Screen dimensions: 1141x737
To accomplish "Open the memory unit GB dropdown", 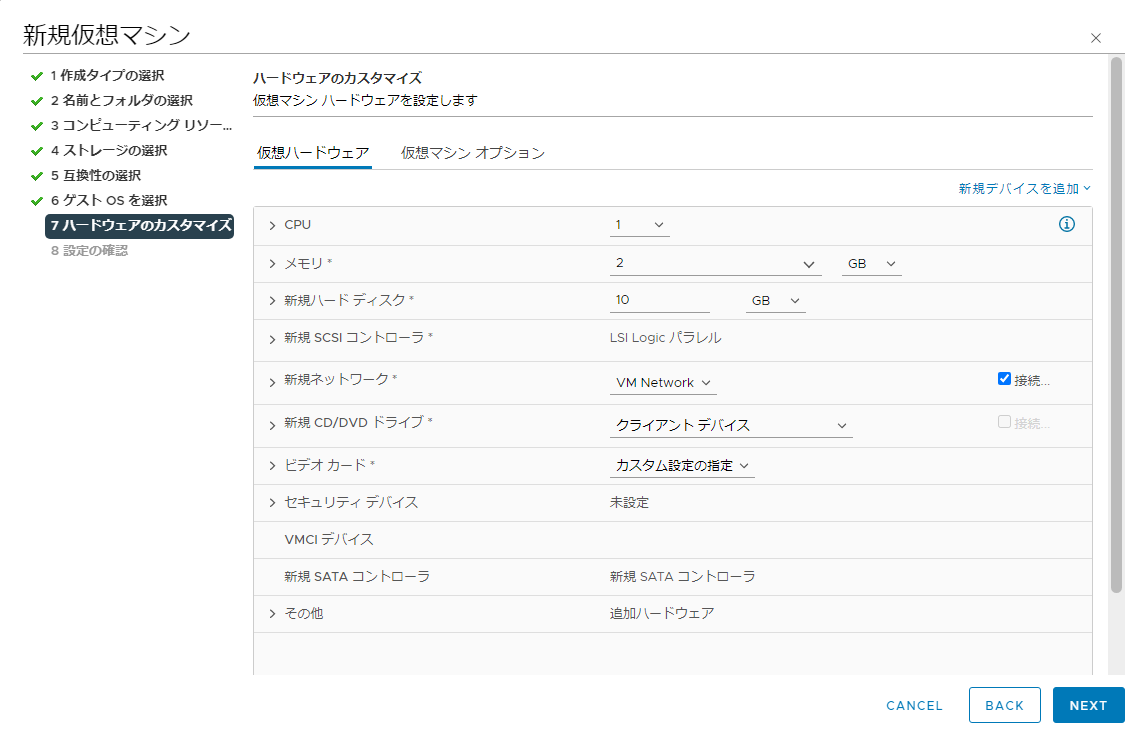I will (871, 264).
